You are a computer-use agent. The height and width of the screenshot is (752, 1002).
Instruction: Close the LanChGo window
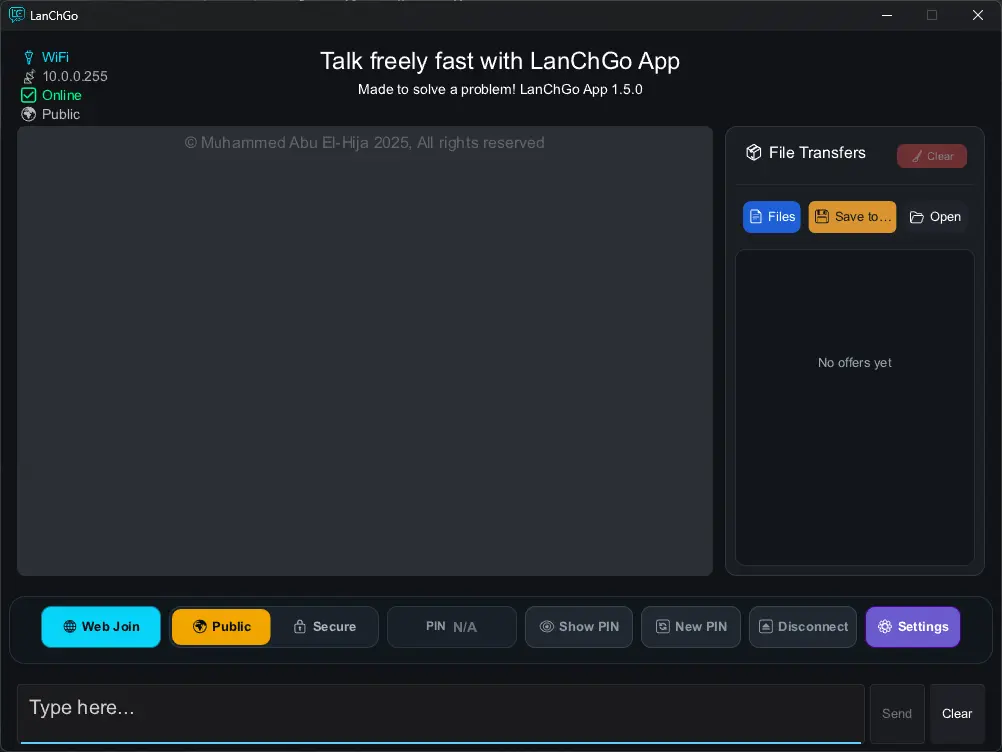click(x=977, y=15)
